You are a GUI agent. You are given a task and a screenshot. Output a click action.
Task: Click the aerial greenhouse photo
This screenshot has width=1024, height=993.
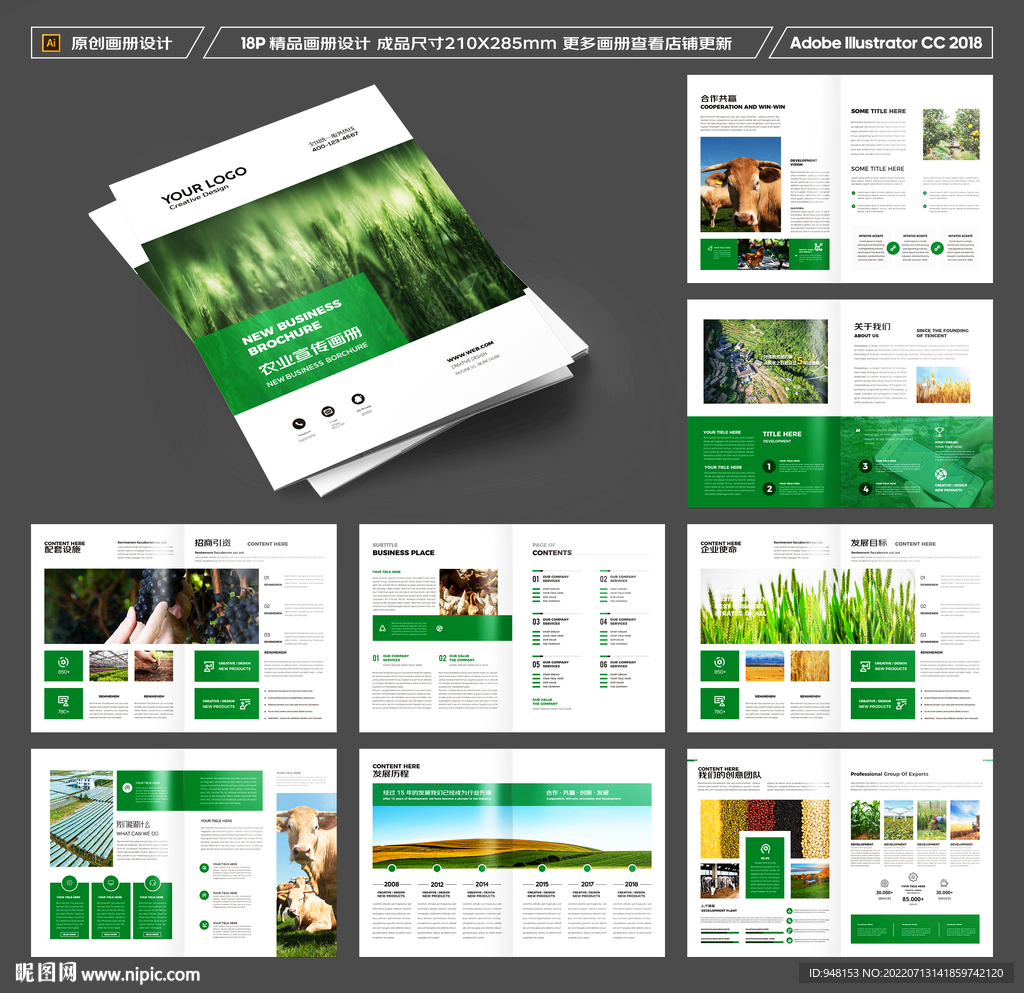[82, 818]
